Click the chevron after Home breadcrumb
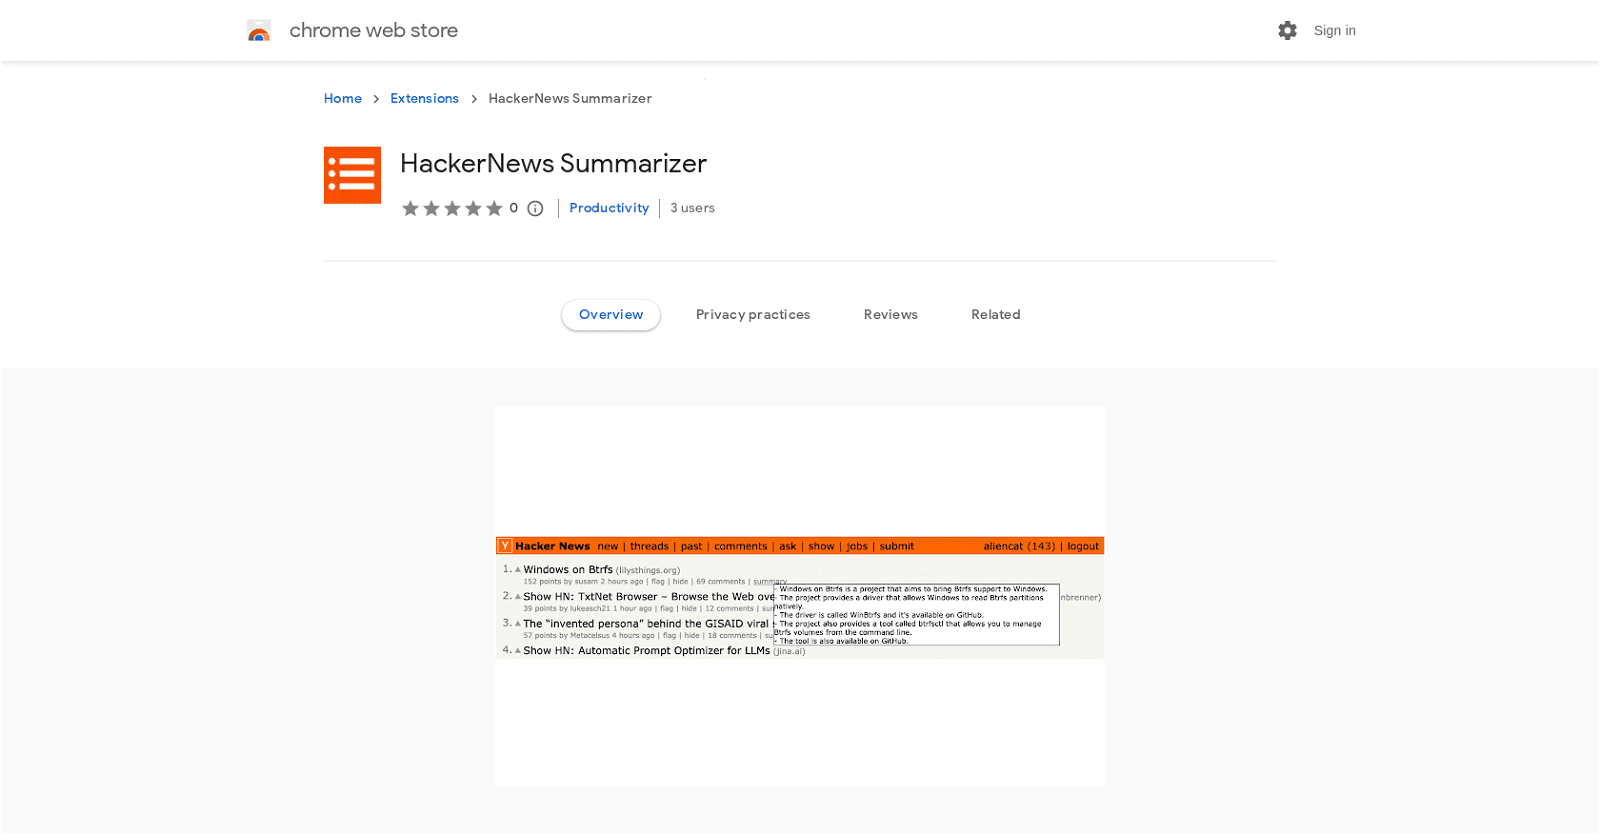The image size is (1600, 834). click(375, 98)
